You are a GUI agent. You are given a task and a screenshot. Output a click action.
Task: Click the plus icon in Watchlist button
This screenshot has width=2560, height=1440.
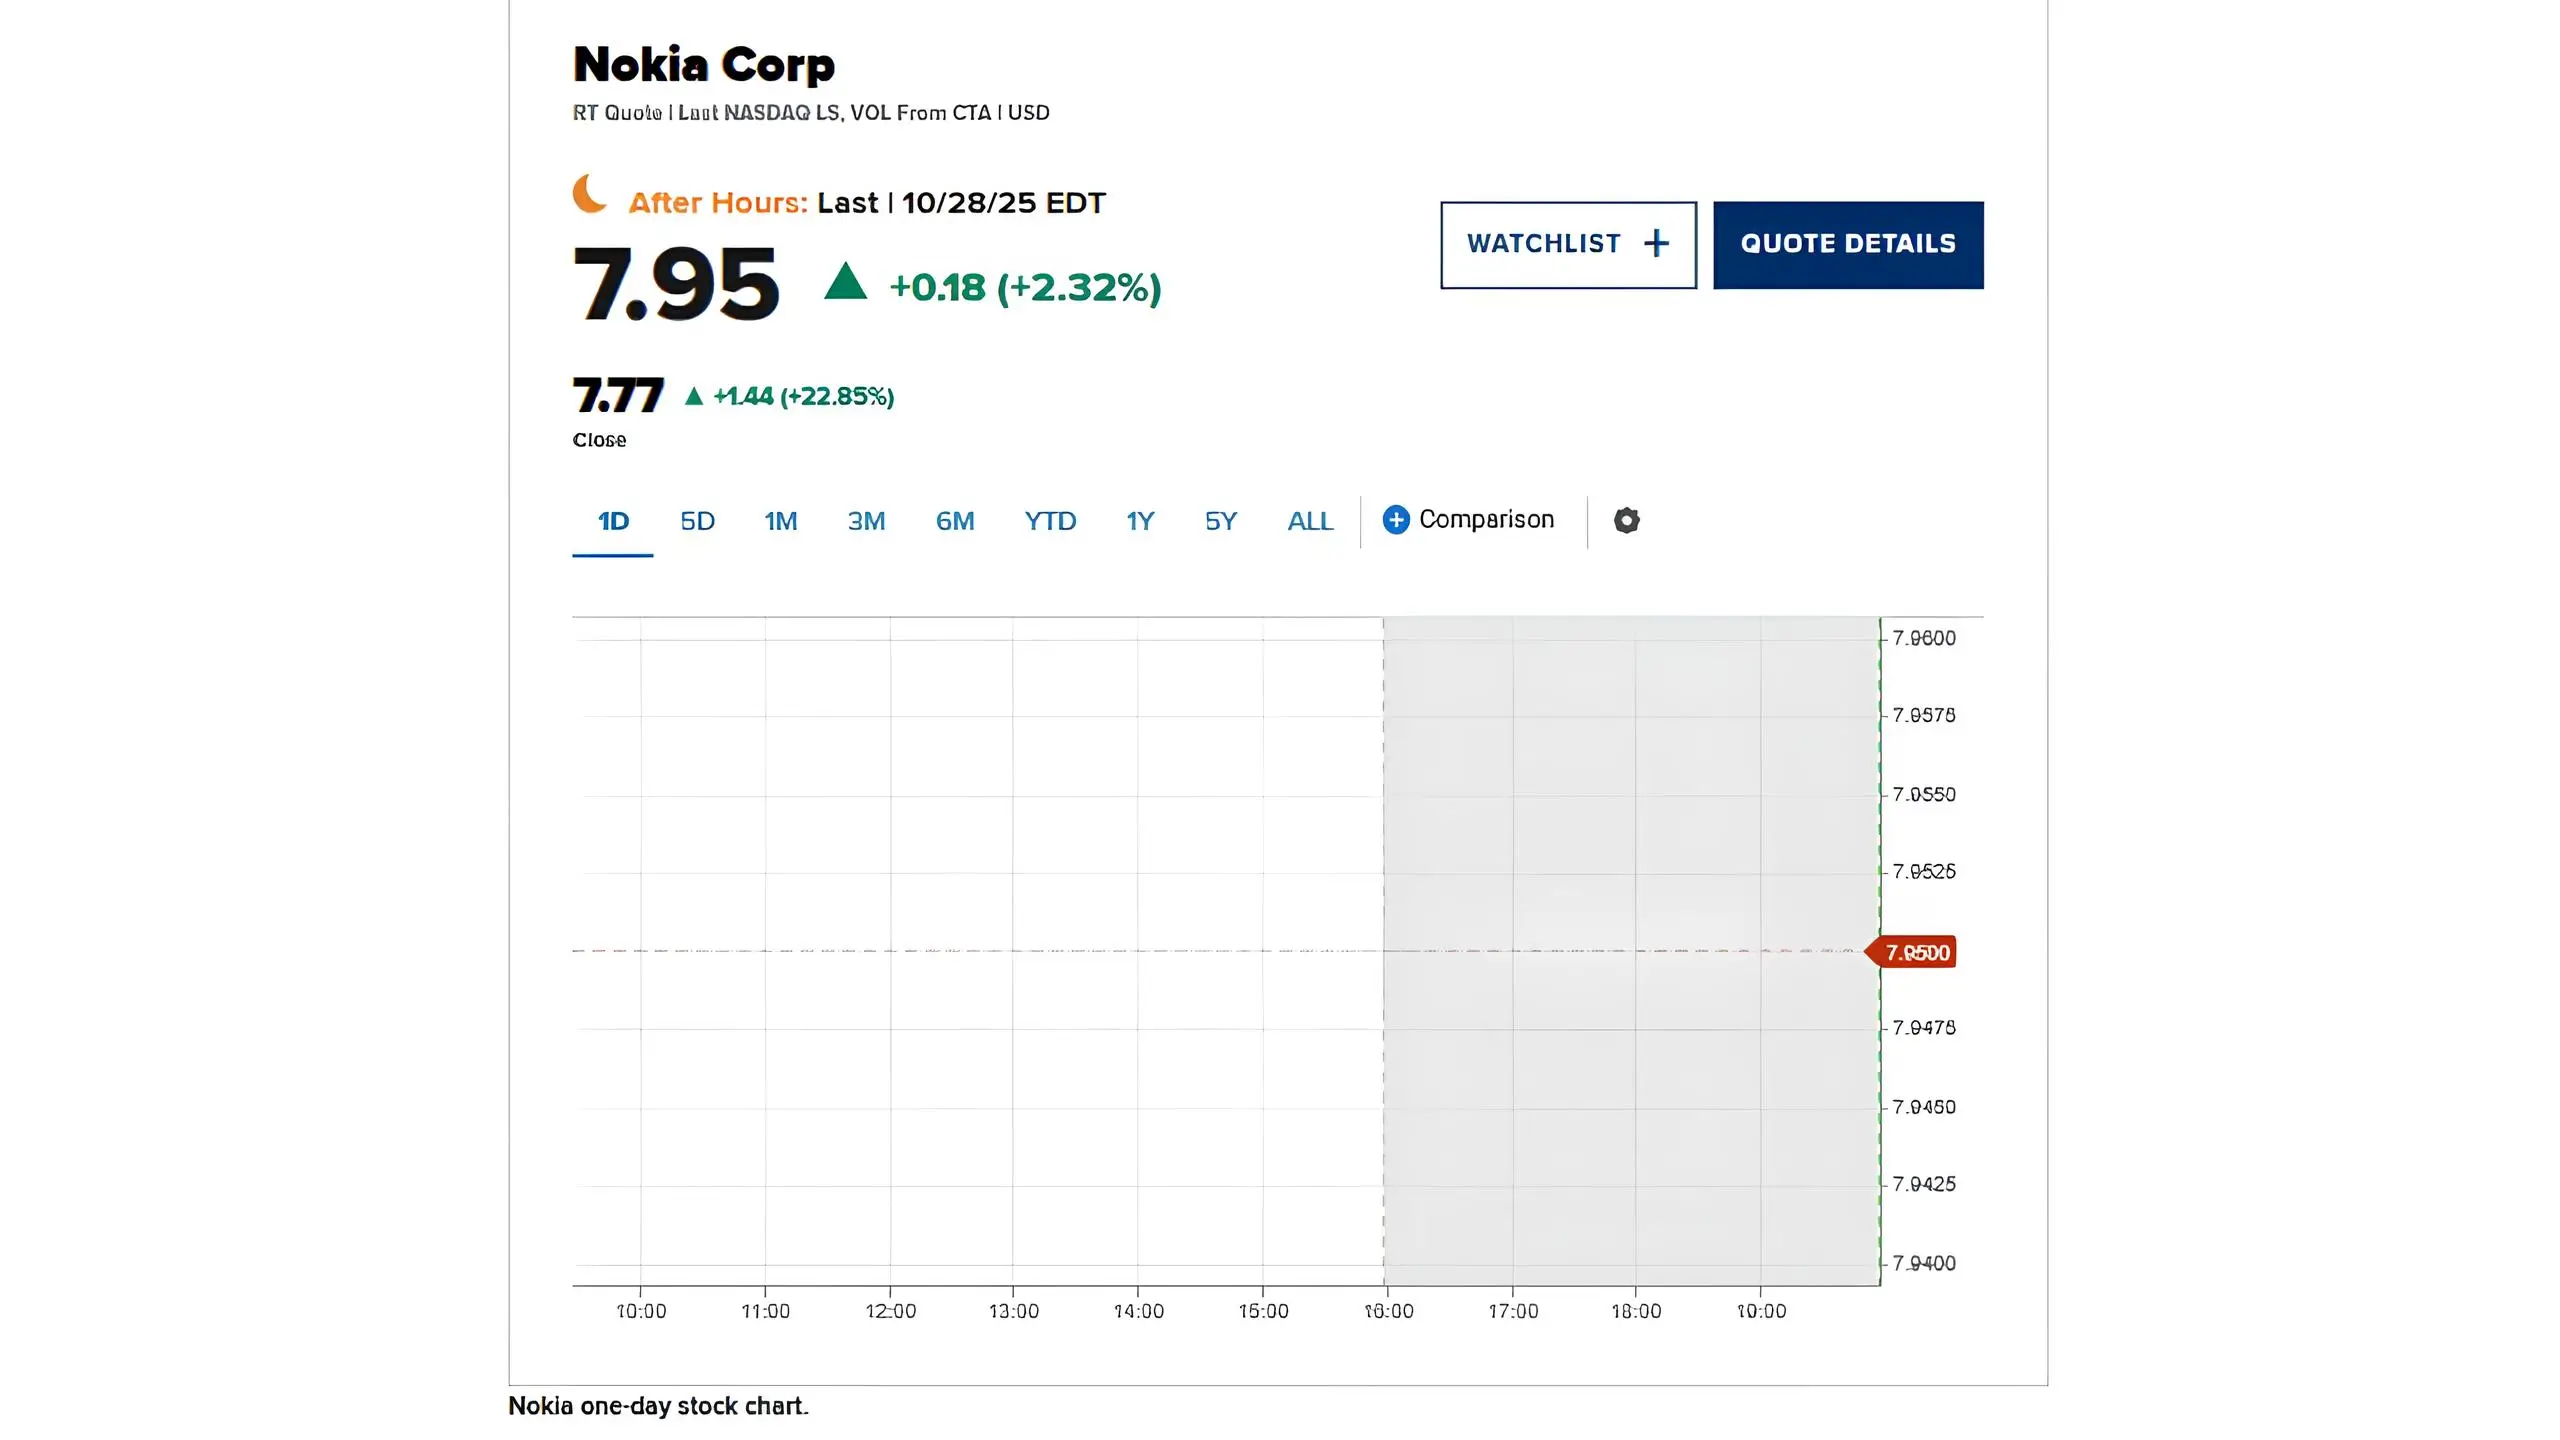[1656, 244]
